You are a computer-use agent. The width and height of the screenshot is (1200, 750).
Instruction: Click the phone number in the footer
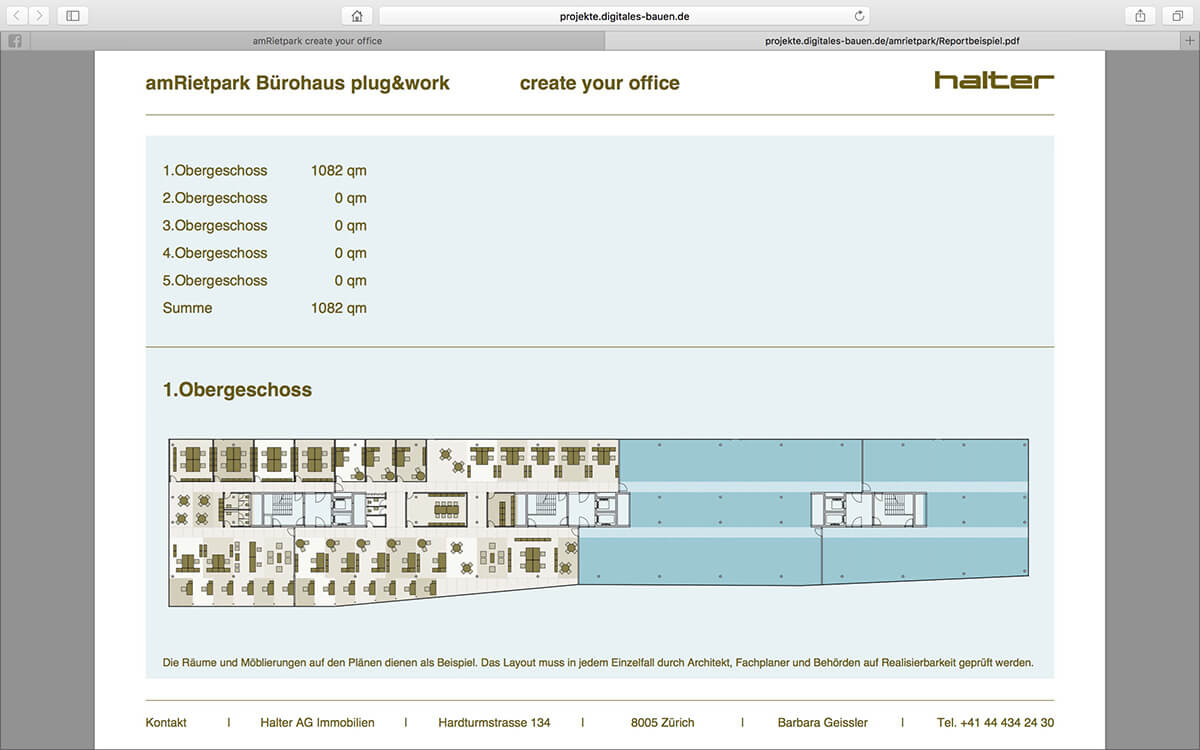[995, 722]
